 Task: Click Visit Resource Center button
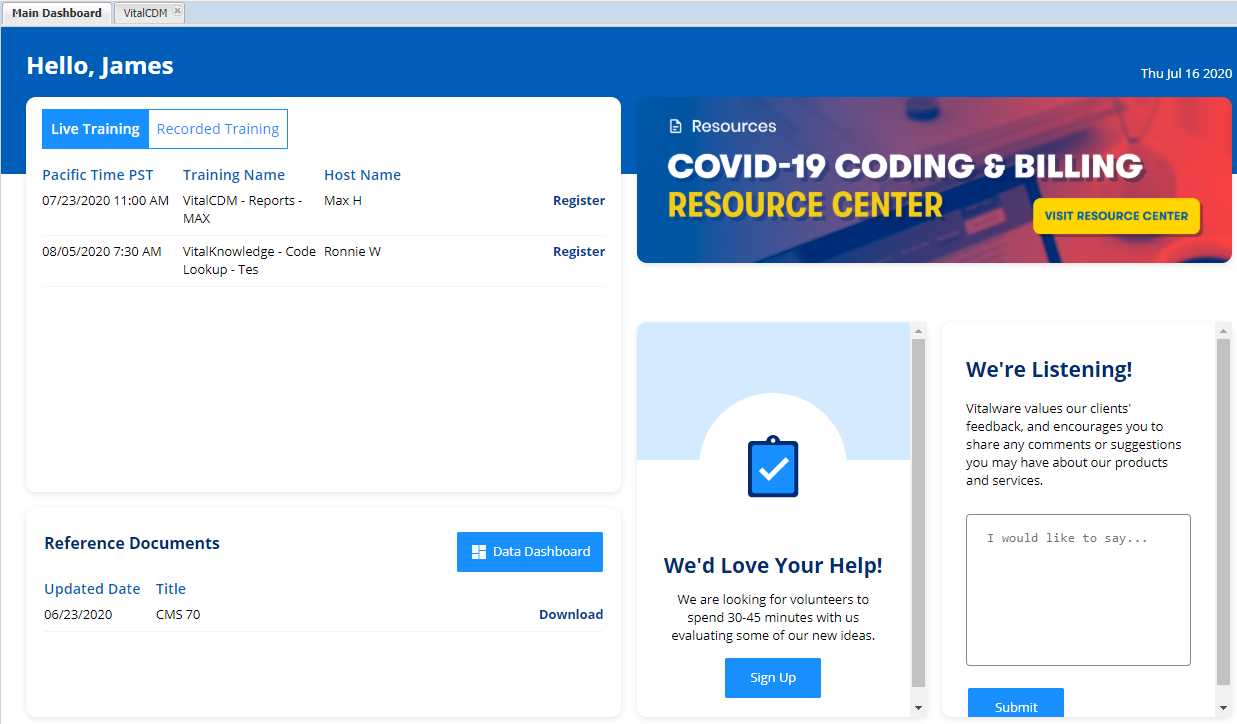point(1115,216)
